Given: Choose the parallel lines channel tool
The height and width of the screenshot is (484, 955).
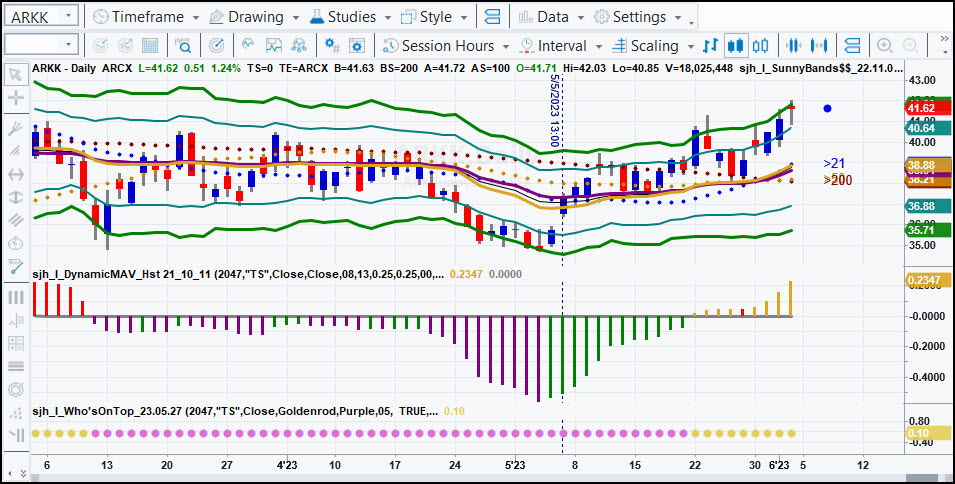Looking at the screenshot, I should 15,220.
